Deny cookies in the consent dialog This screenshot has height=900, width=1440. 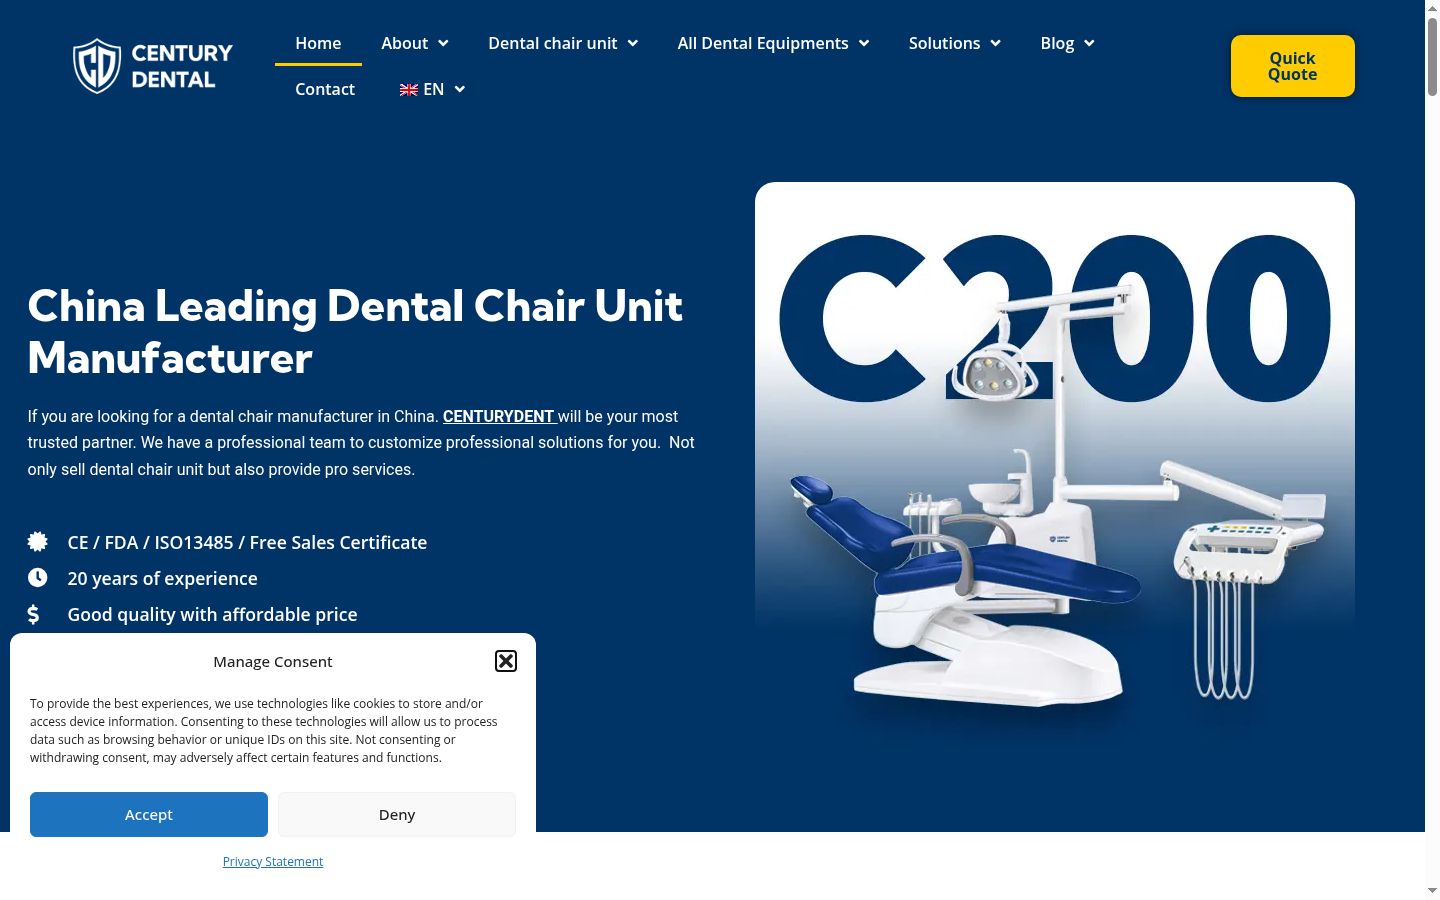coord(397,814)
